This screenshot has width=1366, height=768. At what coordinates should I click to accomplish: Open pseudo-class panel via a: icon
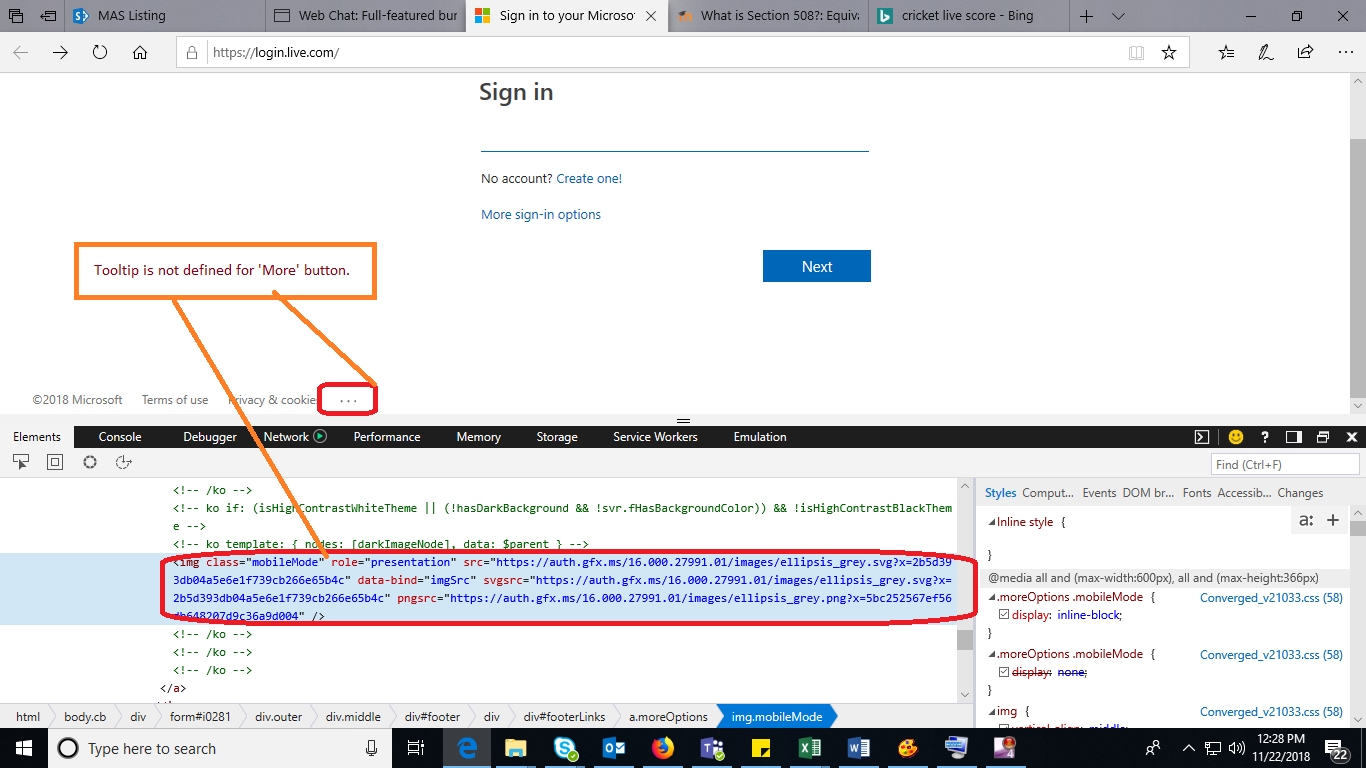coord(1306,521)
